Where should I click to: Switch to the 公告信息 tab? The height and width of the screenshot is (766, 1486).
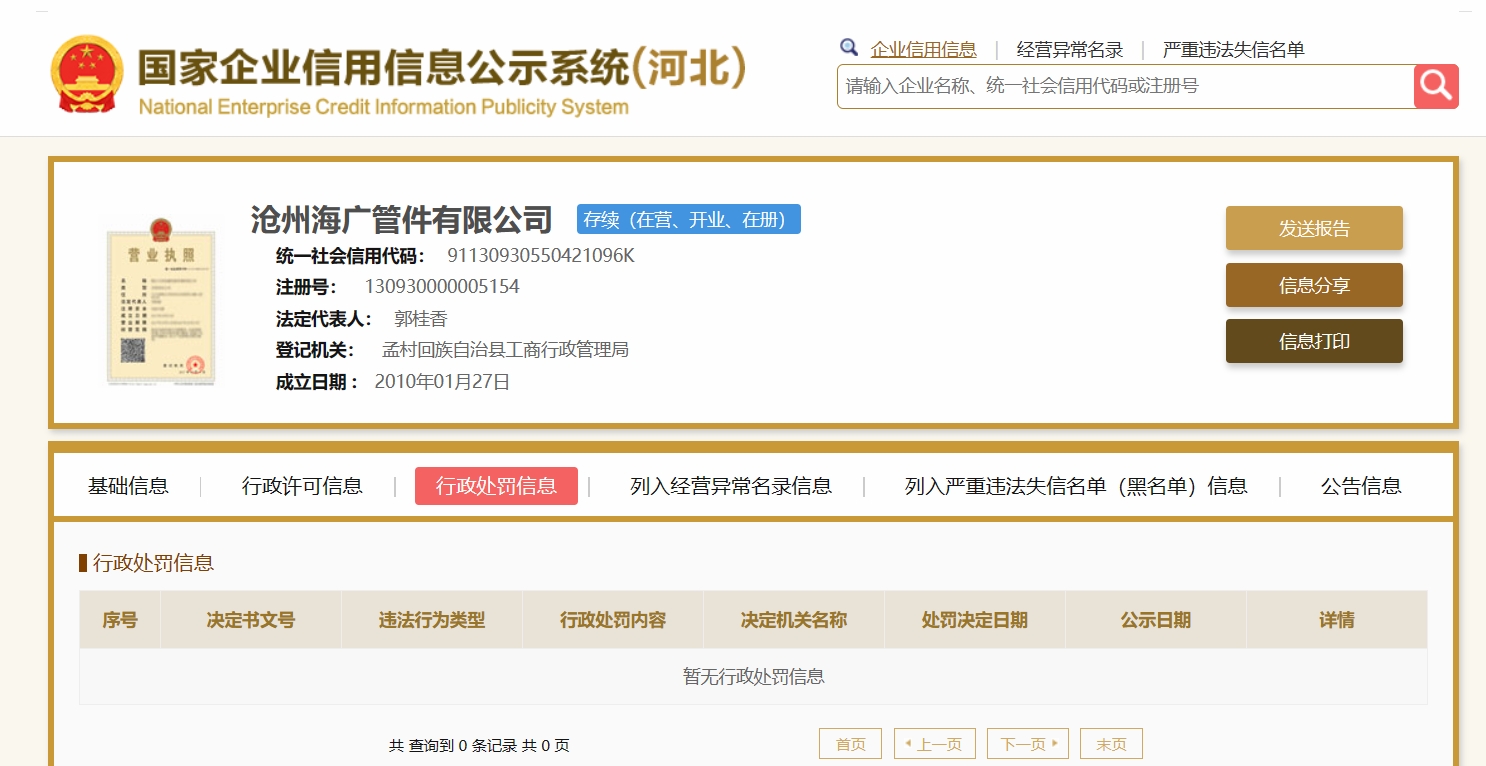1361,486
